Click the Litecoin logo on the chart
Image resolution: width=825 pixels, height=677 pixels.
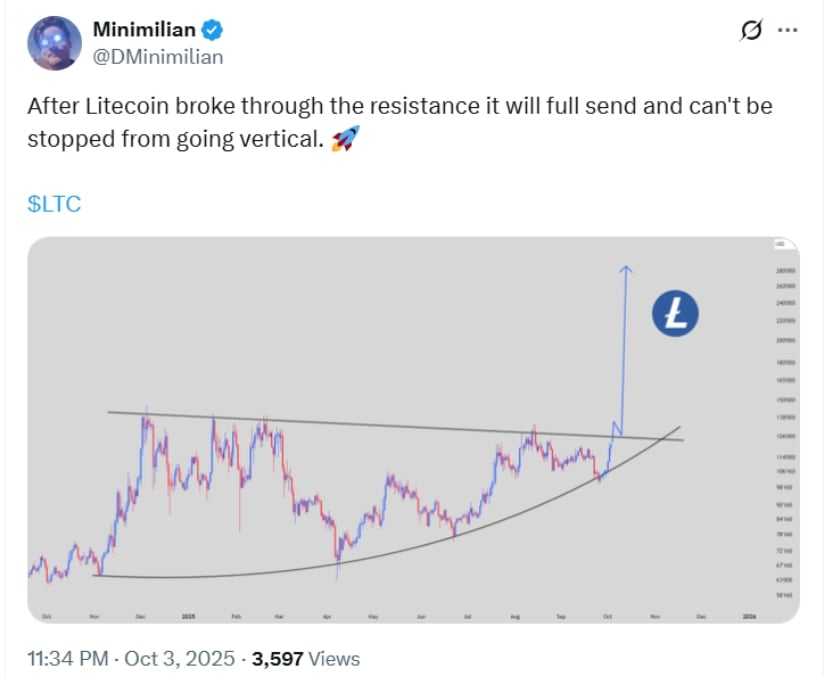(675, 313)
